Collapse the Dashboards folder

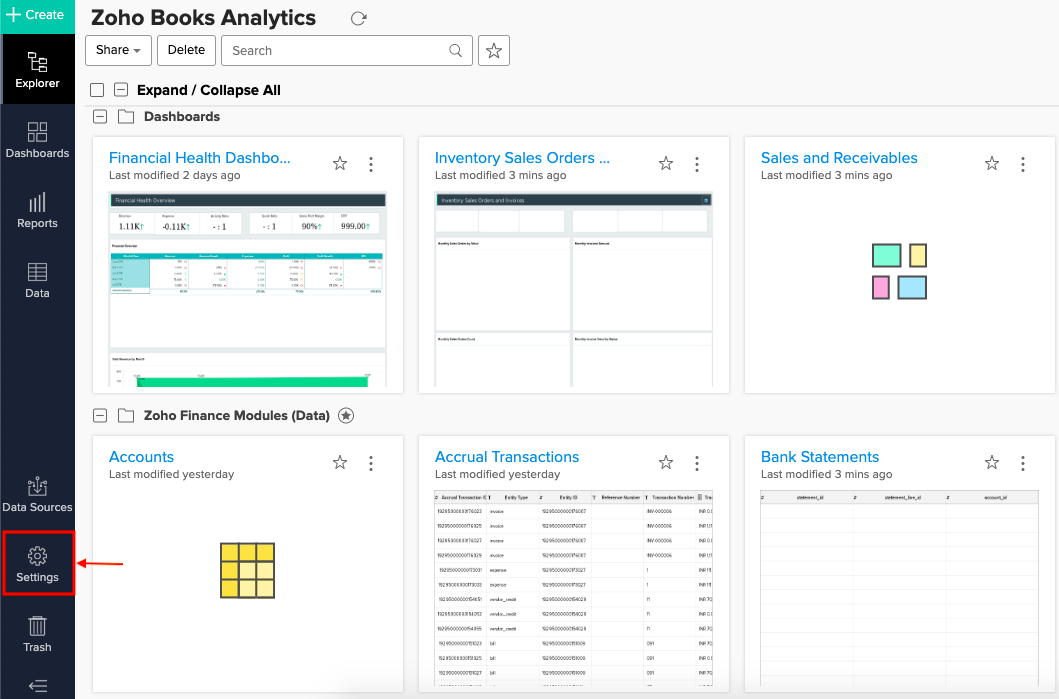click(x=100, y=117)
